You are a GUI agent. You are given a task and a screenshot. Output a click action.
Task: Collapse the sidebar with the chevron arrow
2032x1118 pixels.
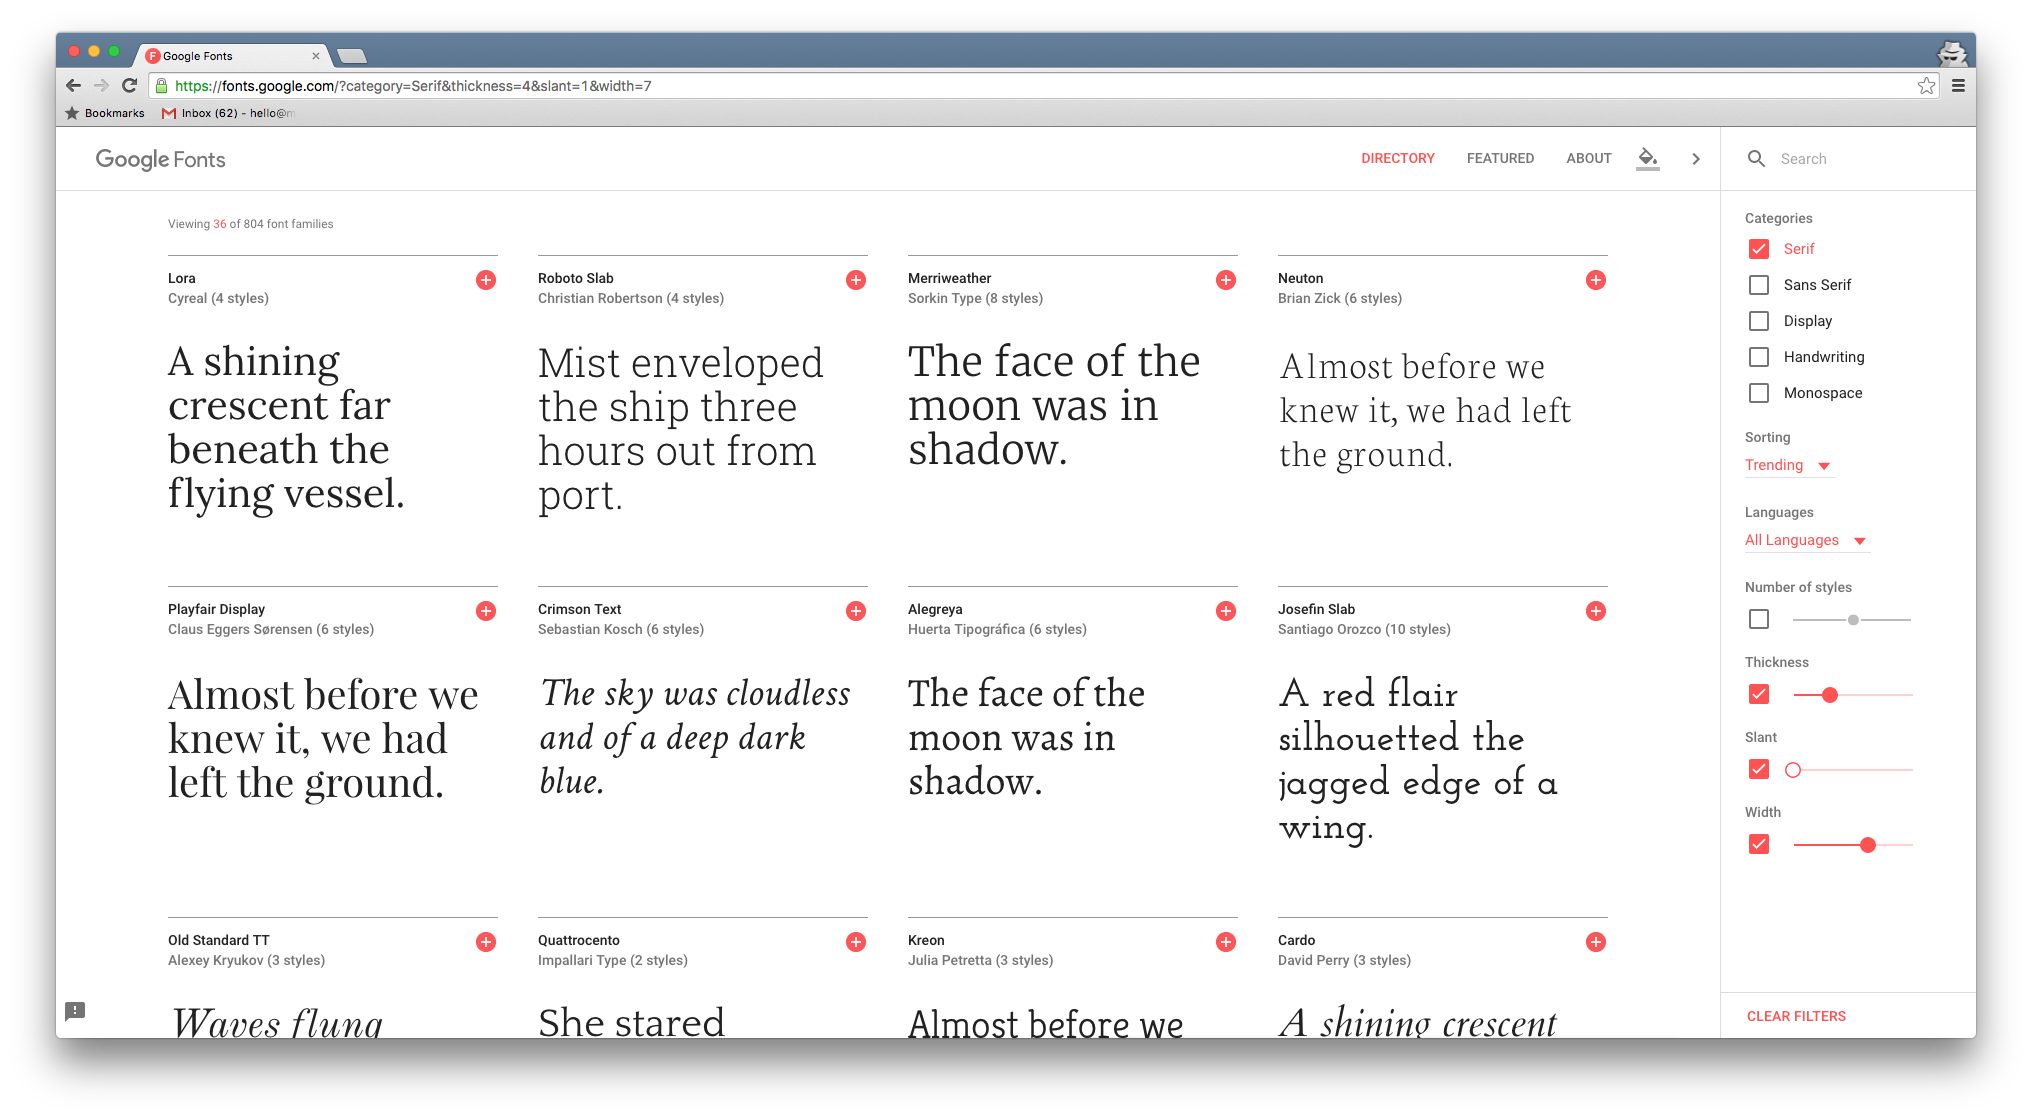point(1696,159)
